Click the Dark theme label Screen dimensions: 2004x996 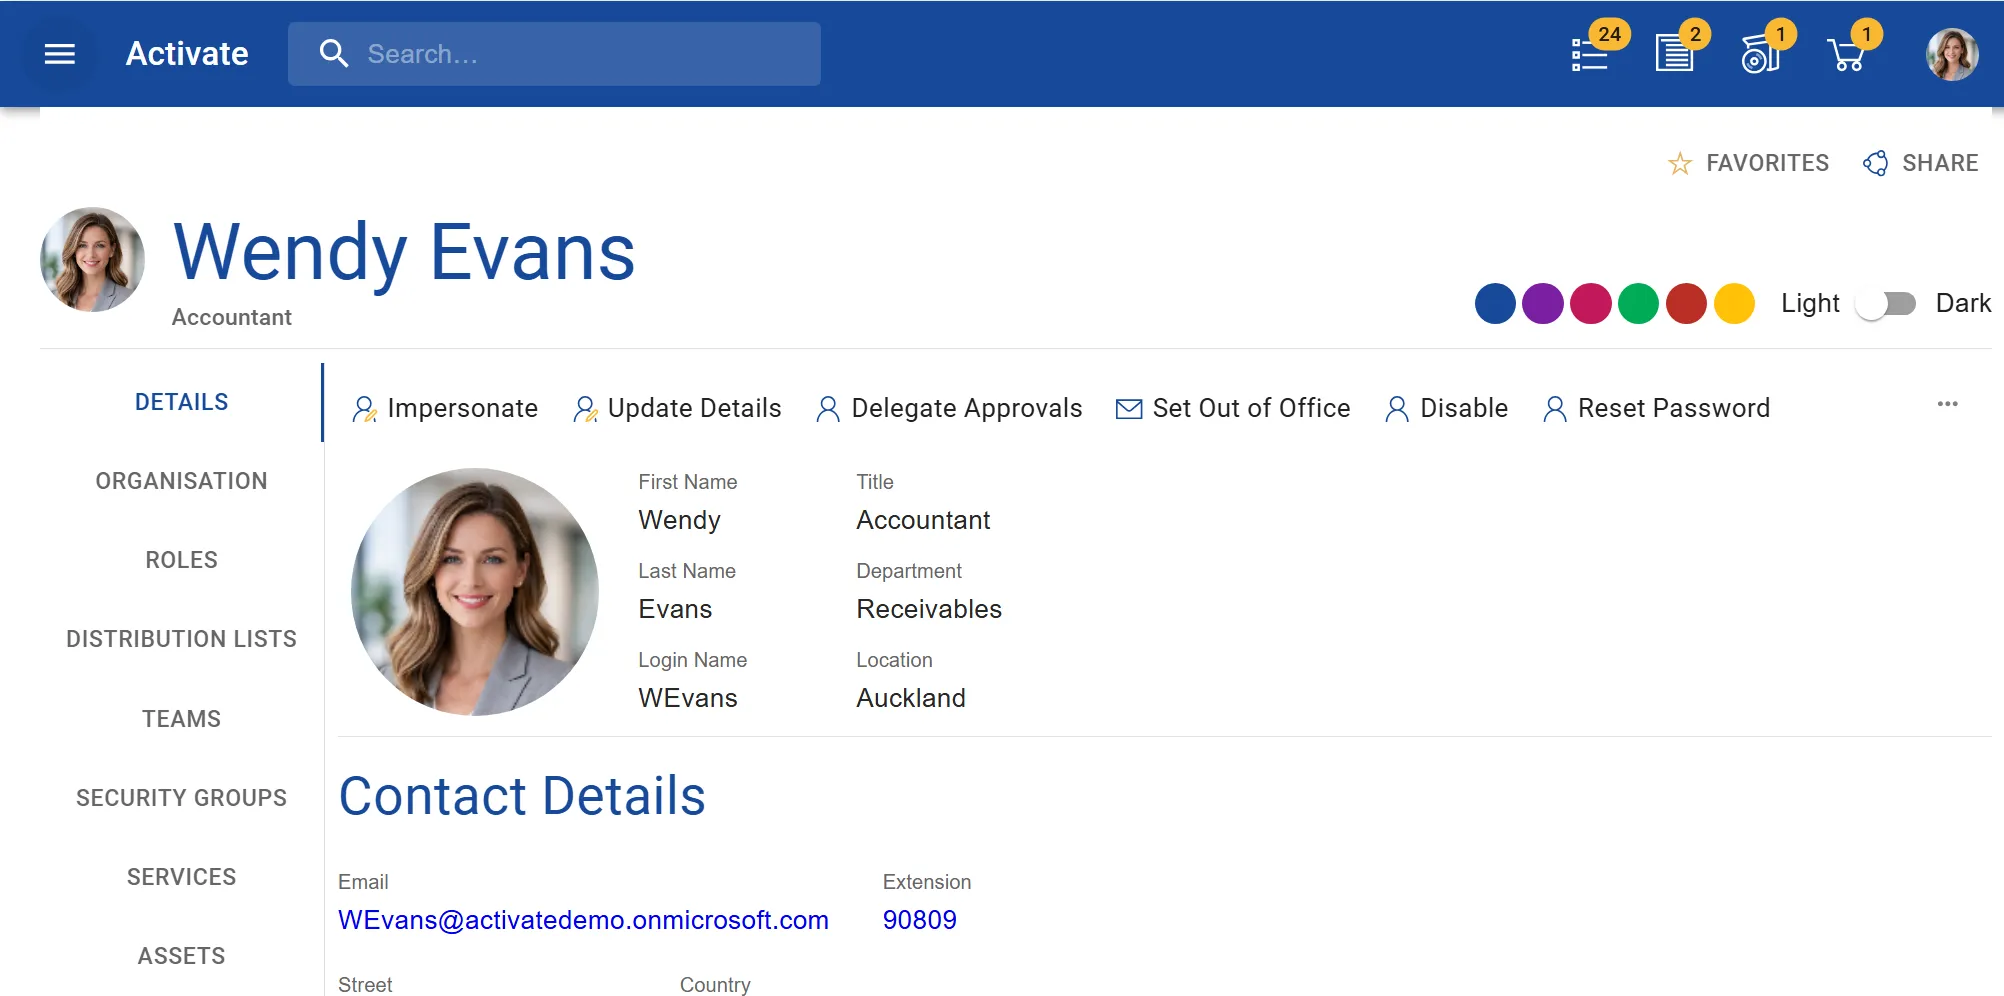tap(1963, 304)
